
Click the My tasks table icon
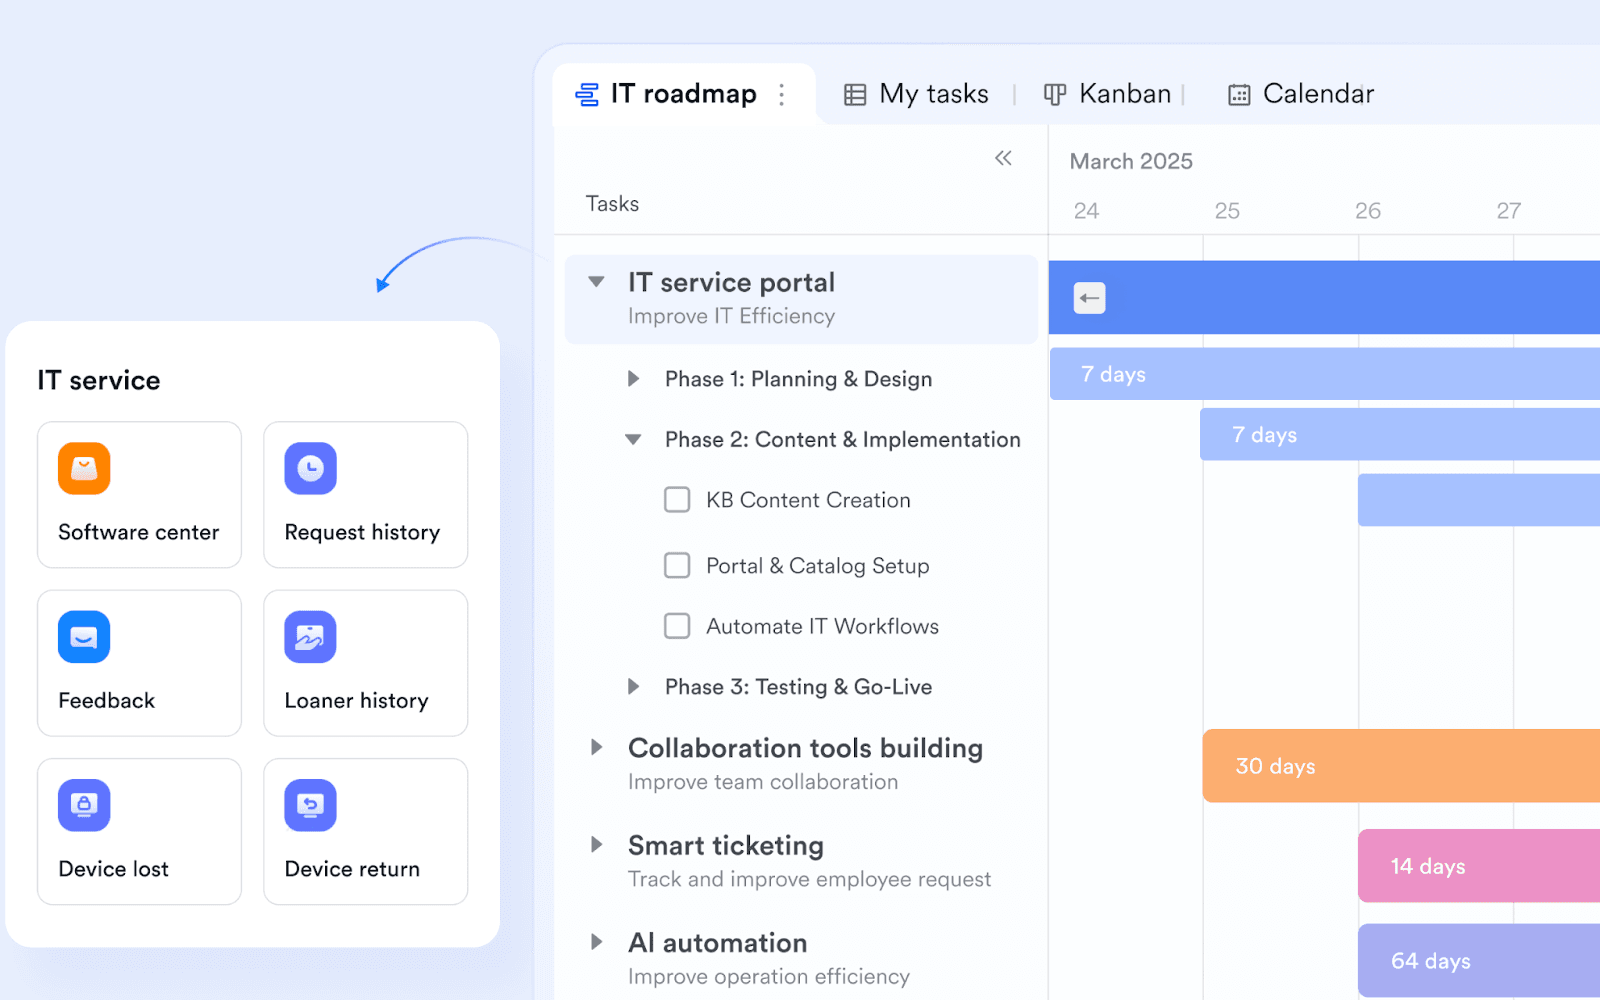[x=855, y=95]
